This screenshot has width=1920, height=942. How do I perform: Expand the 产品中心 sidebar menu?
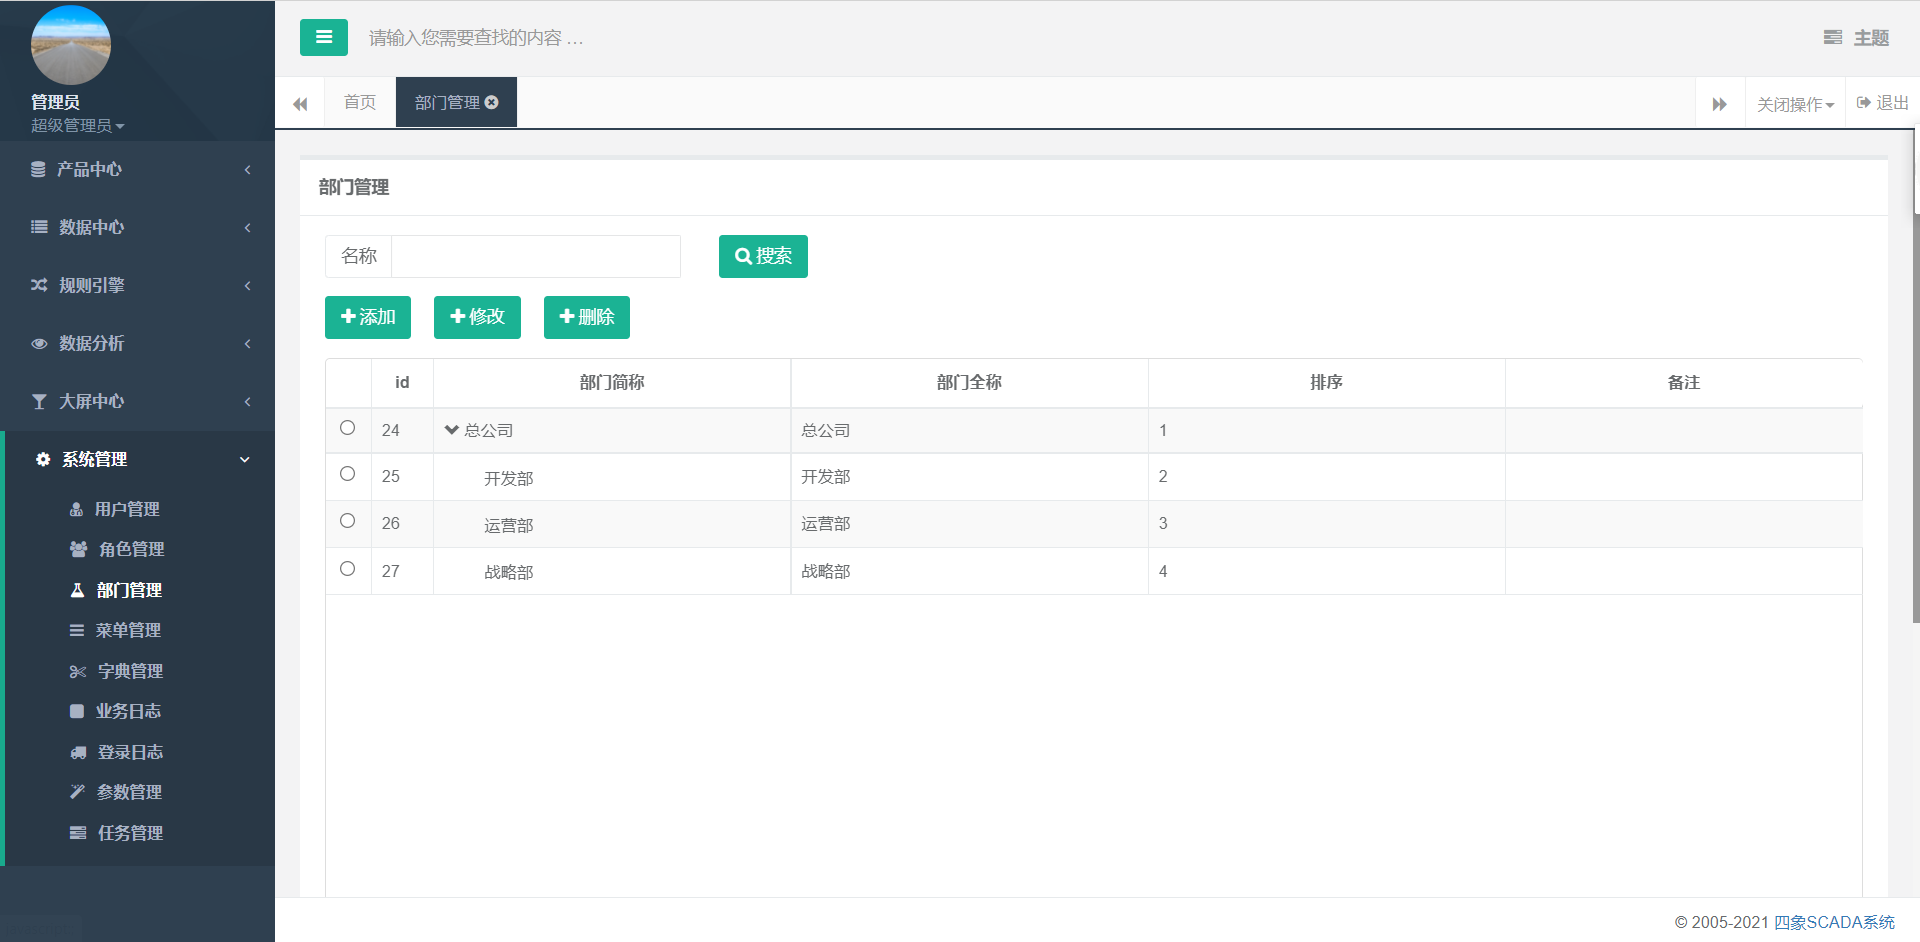[x=138, y=170]
